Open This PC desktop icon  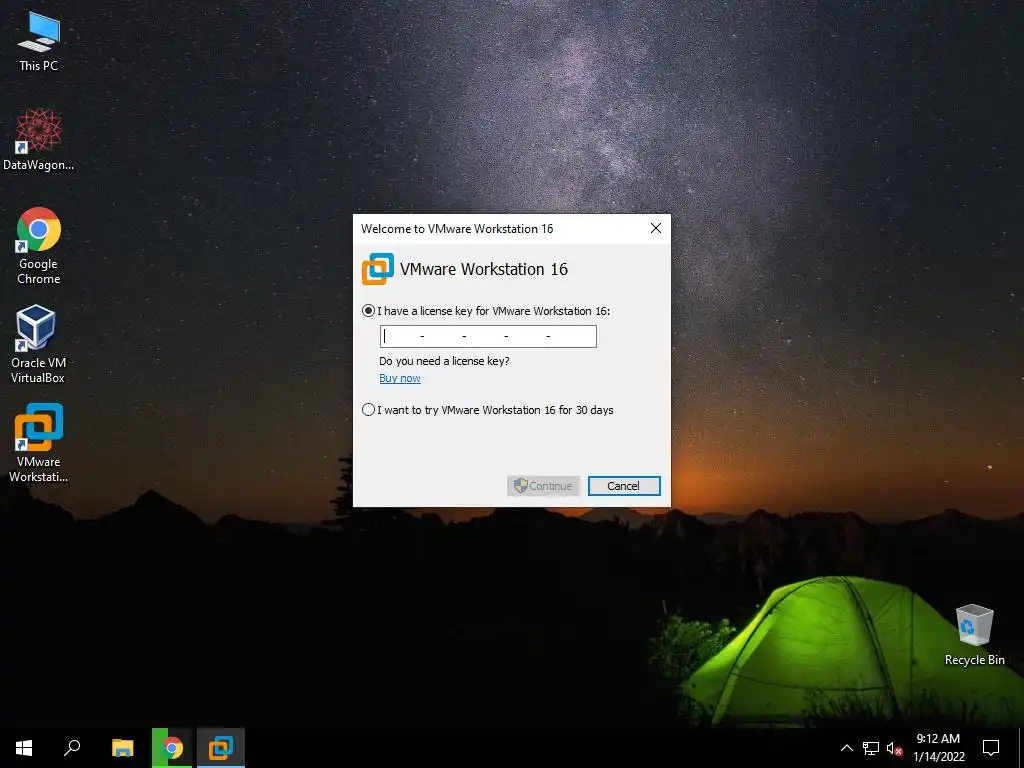39,42
